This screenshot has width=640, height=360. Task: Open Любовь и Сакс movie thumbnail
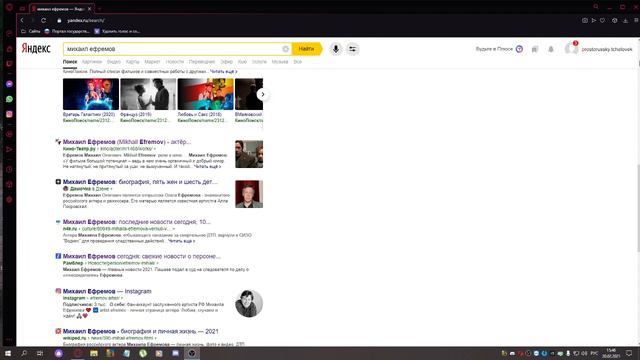(206, 94)
